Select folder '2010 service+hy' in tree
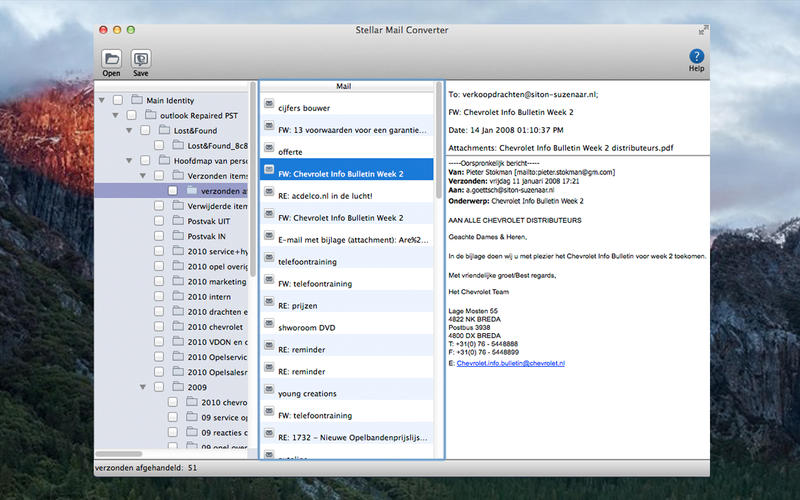This screenshot has height=500, width=800. [x=217, y=251]
